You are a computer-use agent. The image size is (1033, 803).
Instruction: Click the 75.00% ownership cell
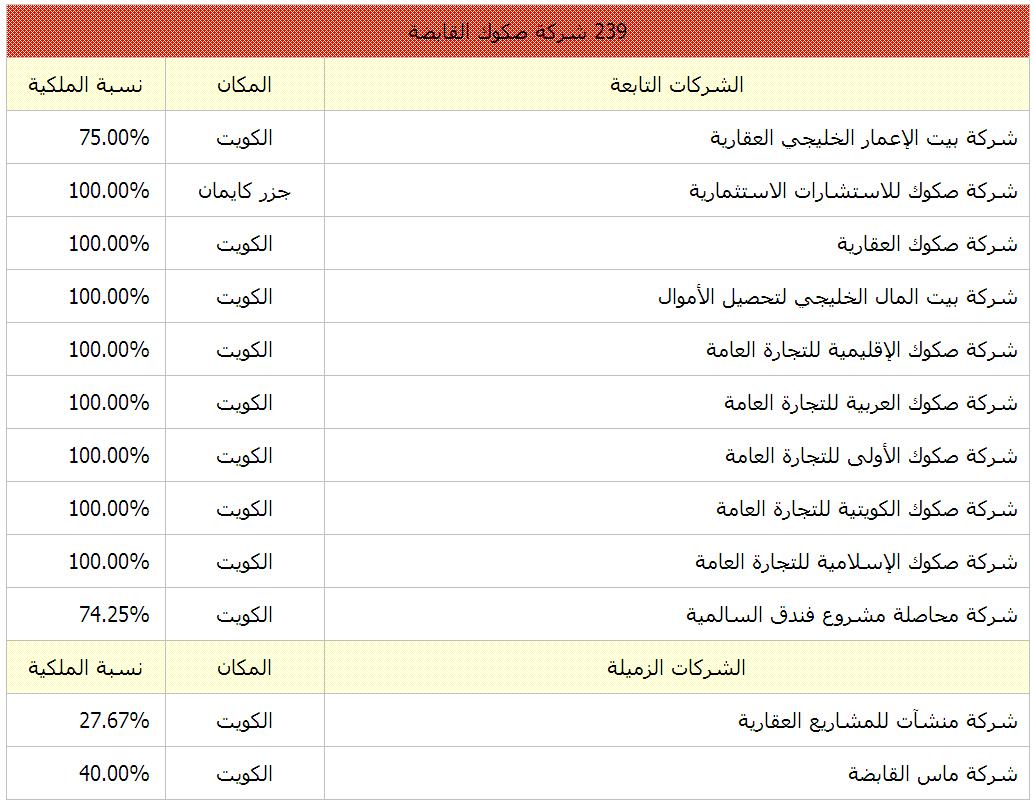point(113,138)
